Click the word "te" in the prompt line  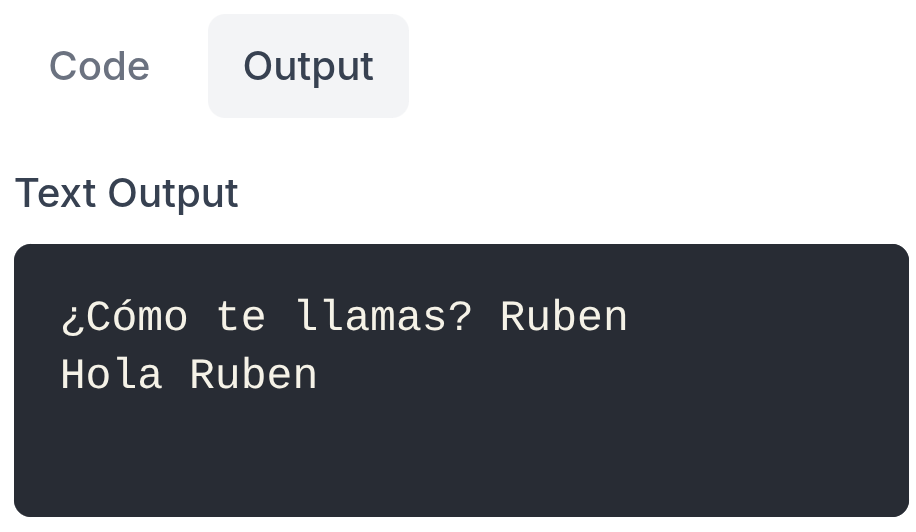[241, 318]
